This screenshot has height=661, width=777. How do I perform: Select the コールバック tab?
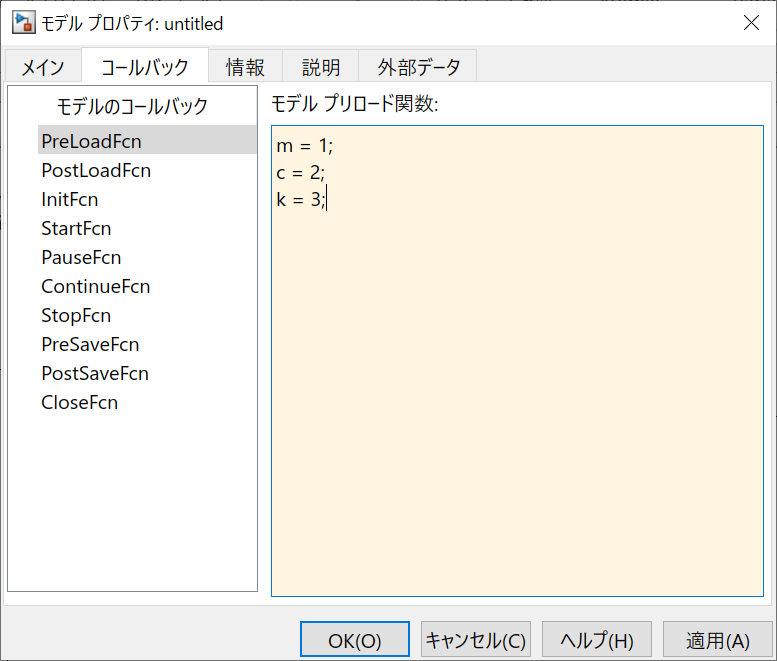tap(145, 67)
